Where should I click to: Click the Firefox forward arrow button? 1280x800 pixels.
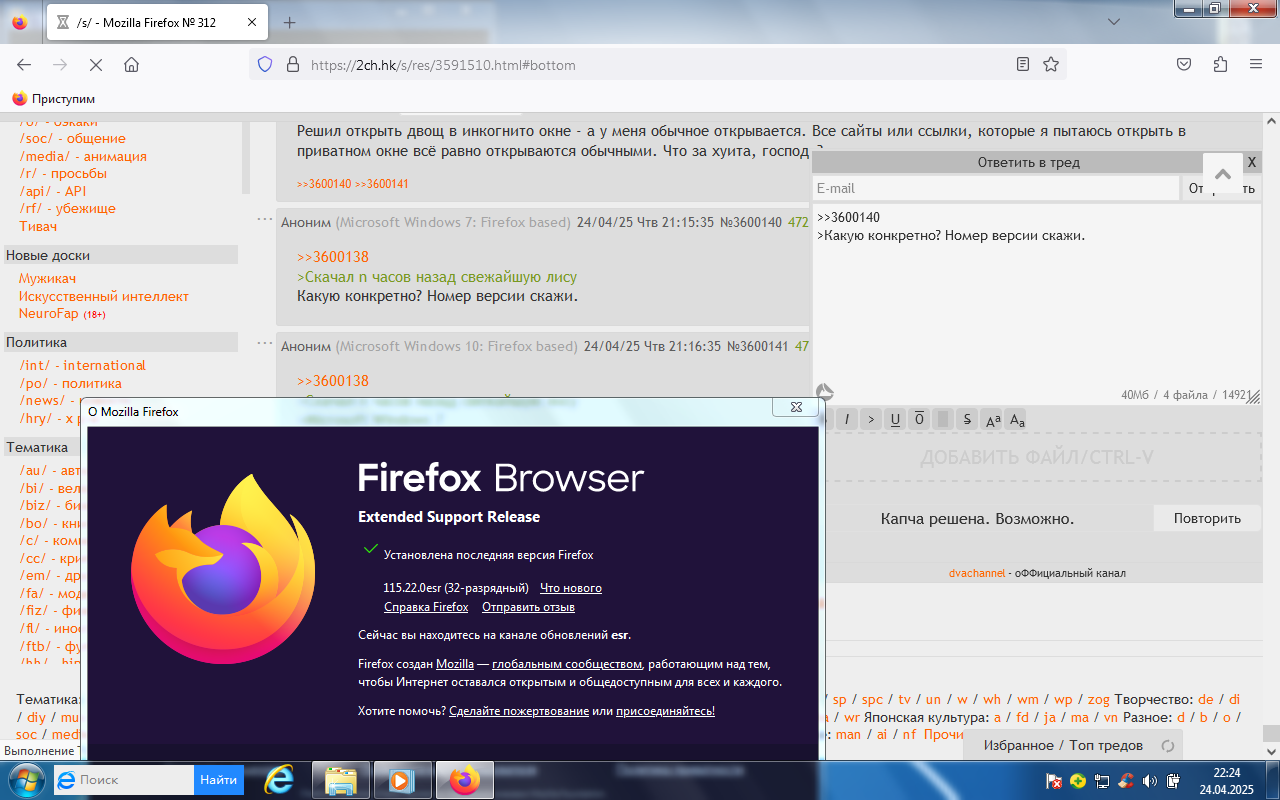[60, 64]
